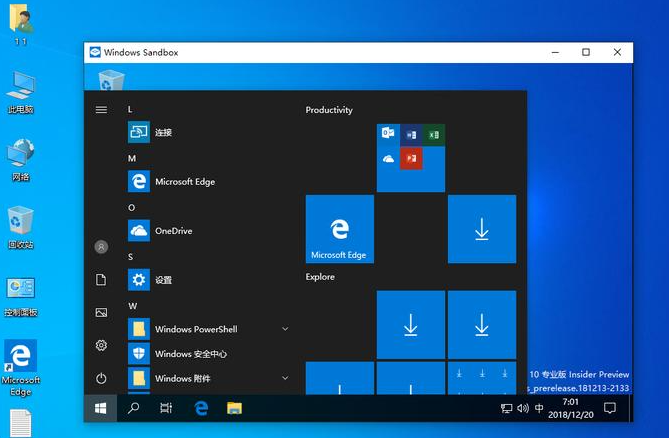This screenshot has height=438, width=669.
Task: Click the clock showing 7:01 2018/12/20
Action: pos(570,408)
